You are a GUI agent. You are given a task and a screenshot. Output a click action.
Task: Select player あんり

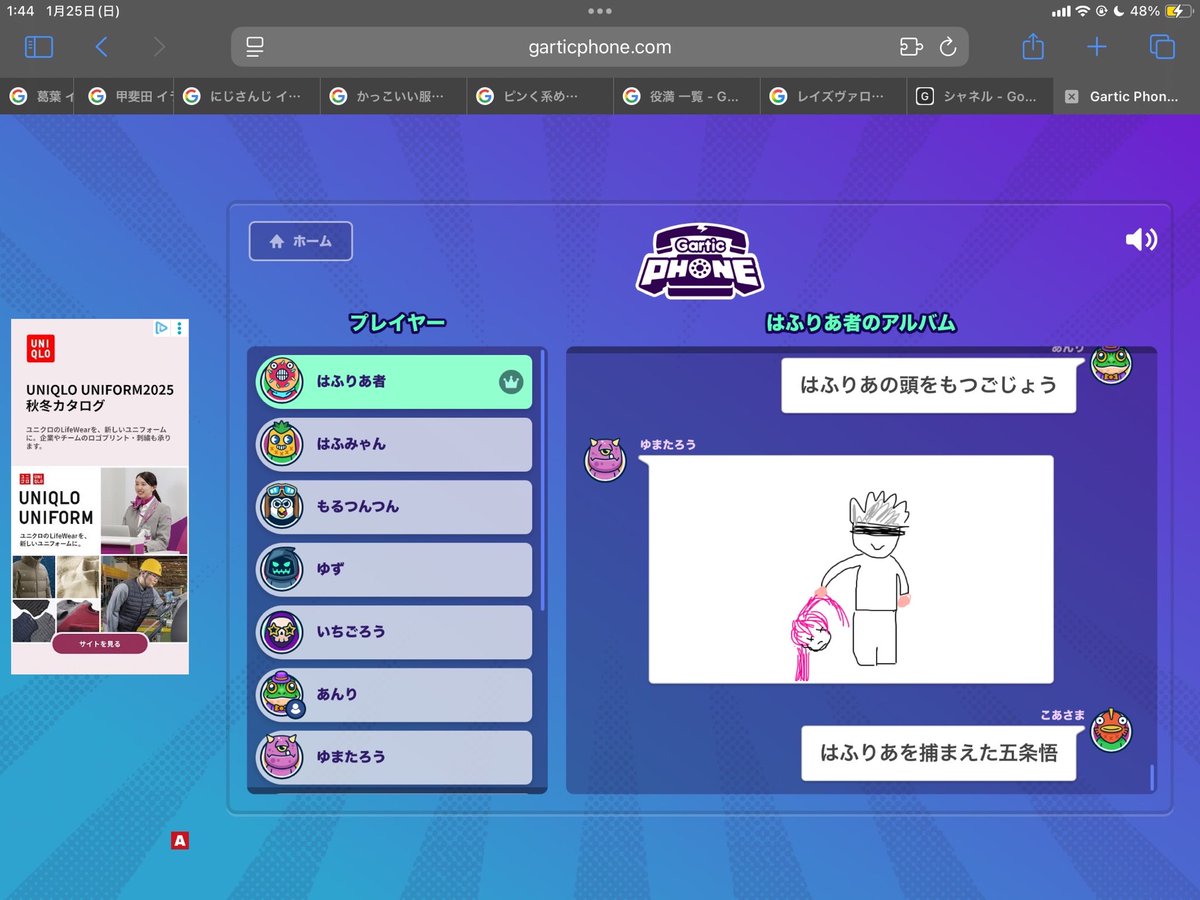pyautogui.click(x=394, y=694)
